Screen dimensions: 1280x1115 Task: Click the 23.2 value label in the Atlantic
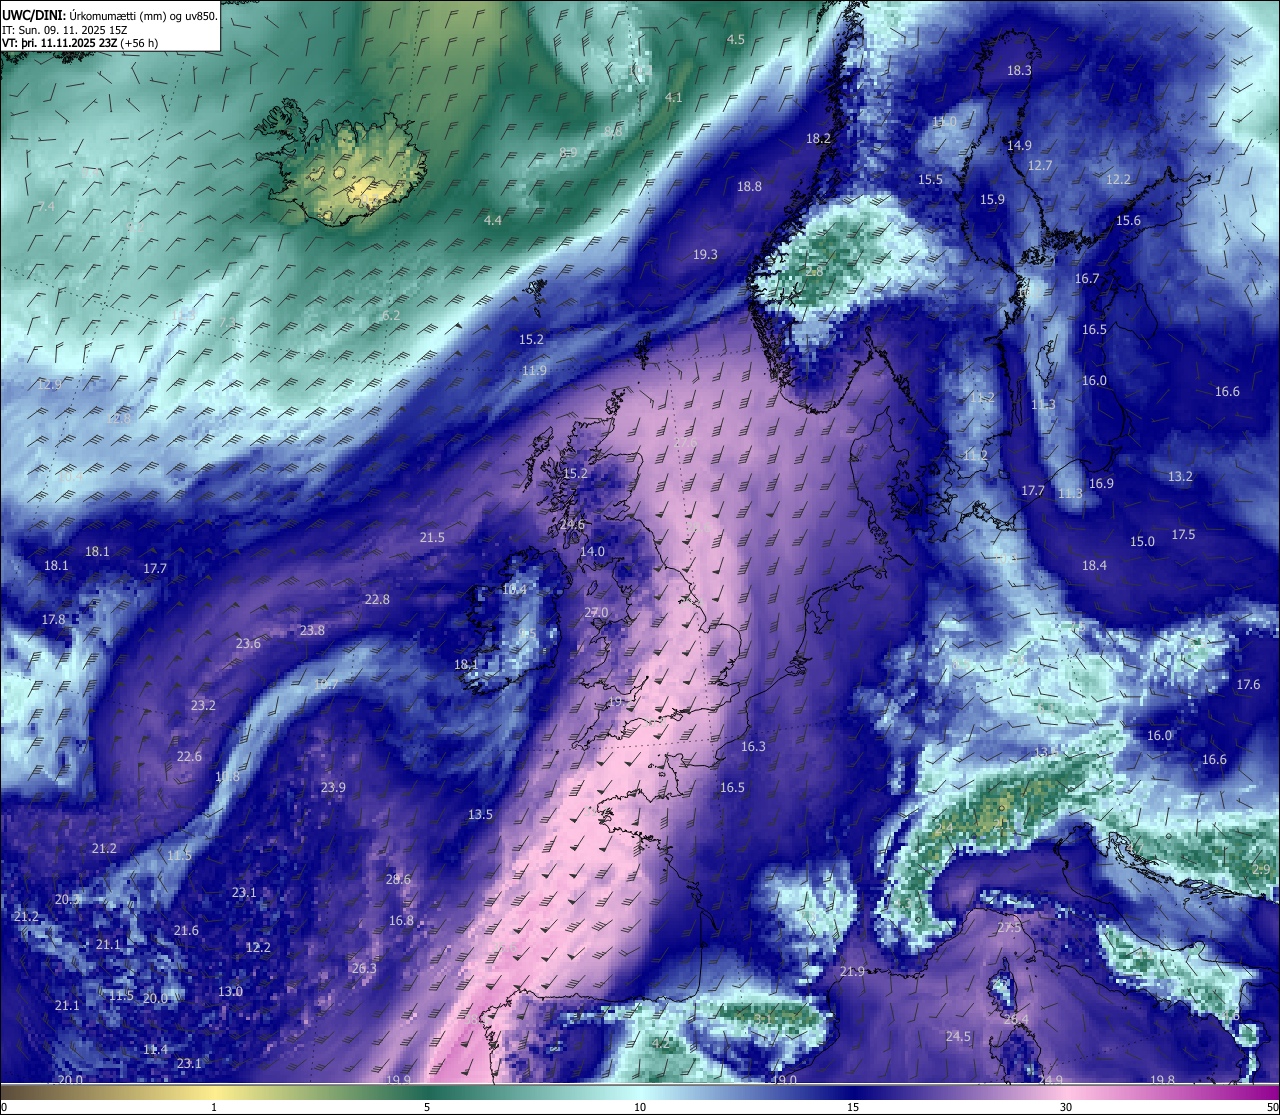coord(203,706)
